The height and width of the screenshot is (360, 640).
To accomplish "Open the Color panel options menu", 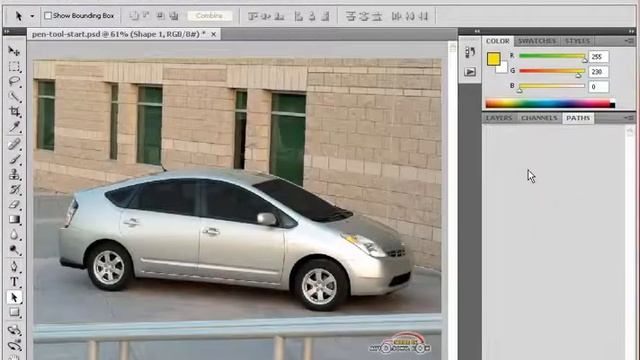I will tap(629, 41).
